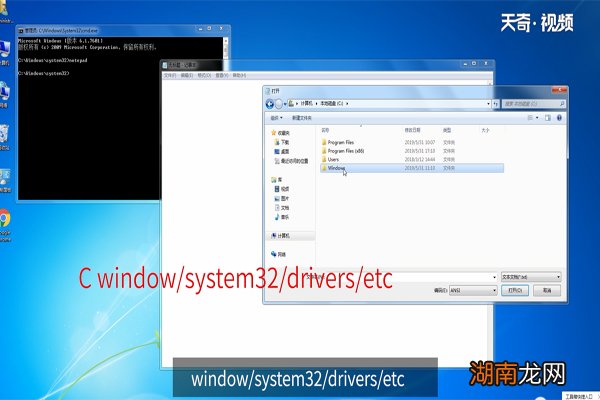Viewport: 600px width, 400px height.
Task: Go back in the Open dialog
Action: tap(269, 104)
